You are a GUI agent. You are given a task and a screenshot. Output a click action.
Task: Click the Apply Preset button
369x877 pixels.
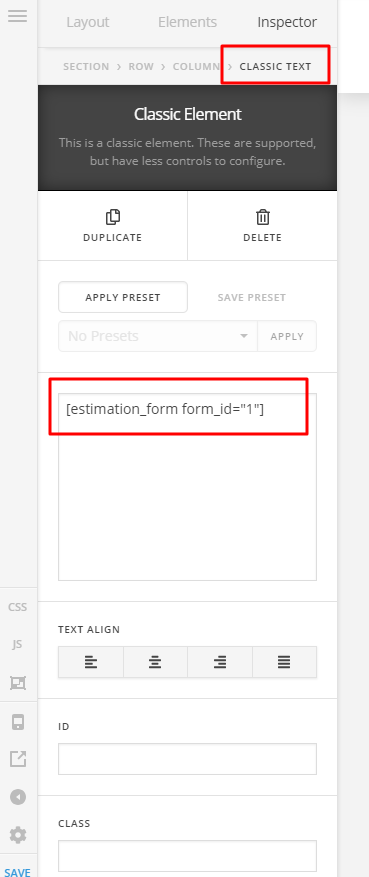click(123, 297)
